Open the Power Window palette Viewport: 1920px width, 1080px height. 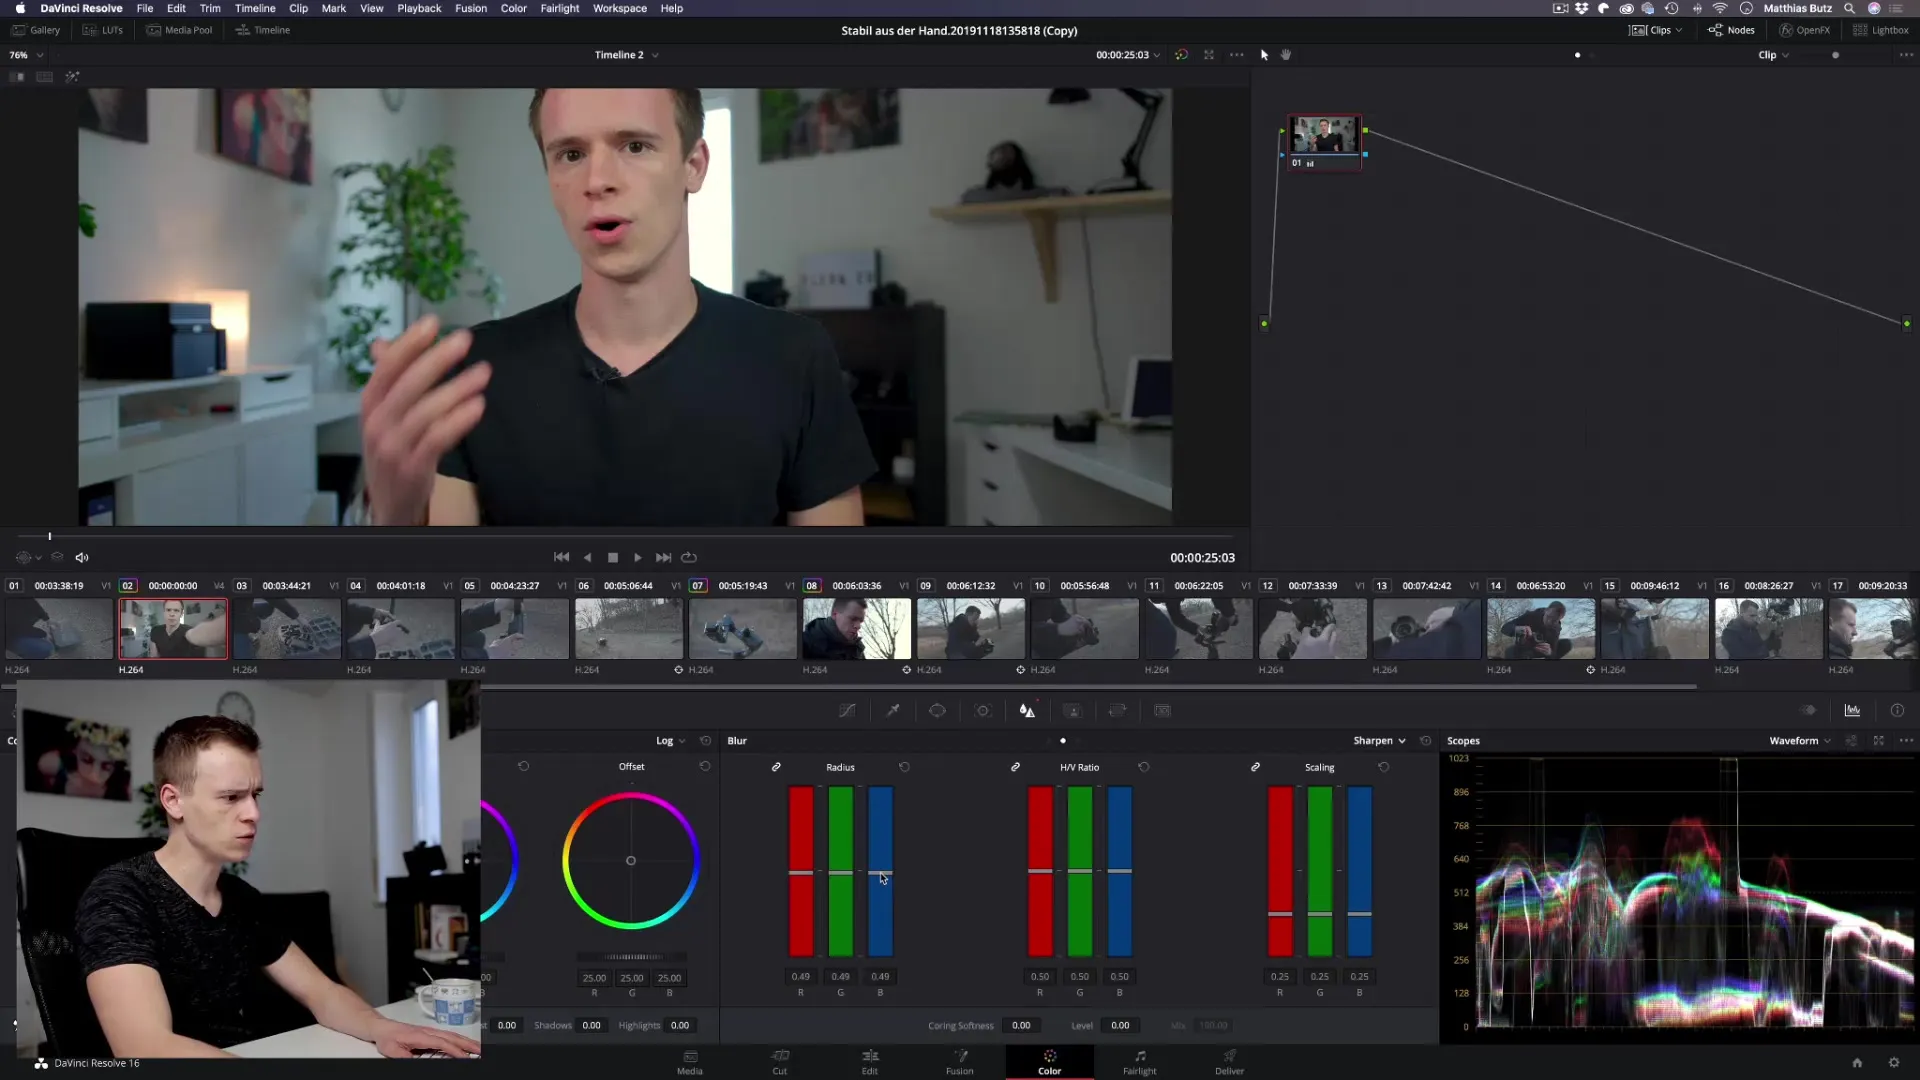937,711
